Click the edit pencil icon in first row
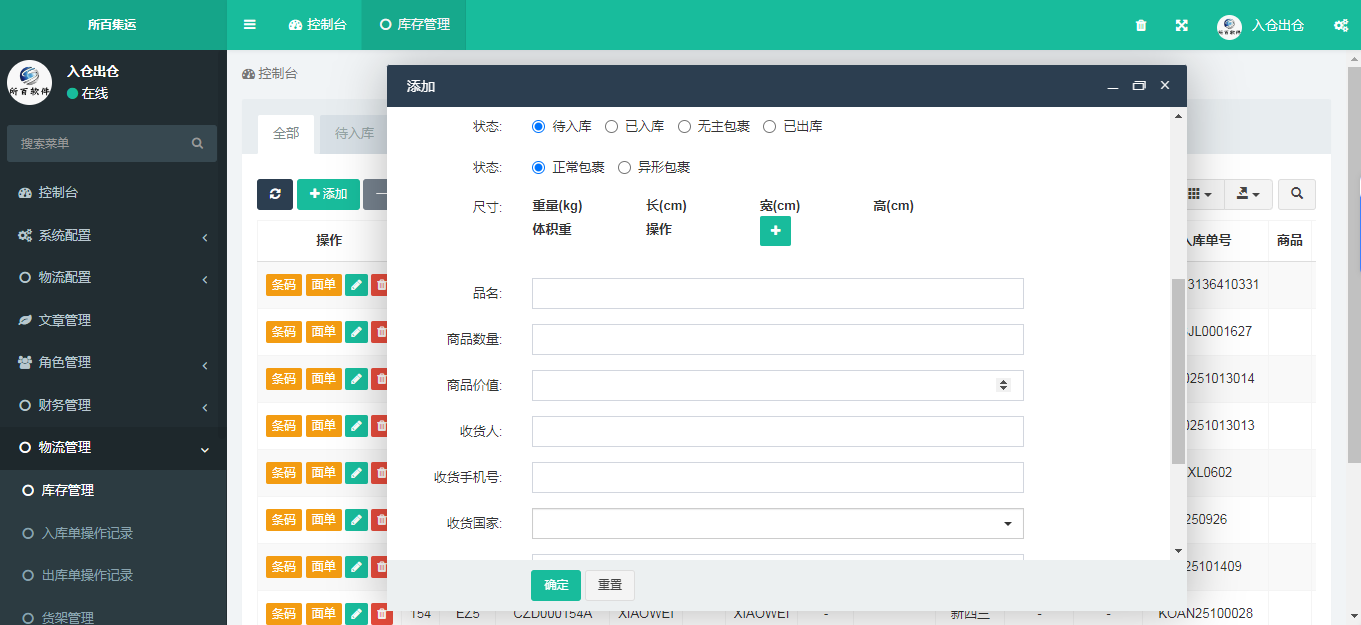 [356, 285]
